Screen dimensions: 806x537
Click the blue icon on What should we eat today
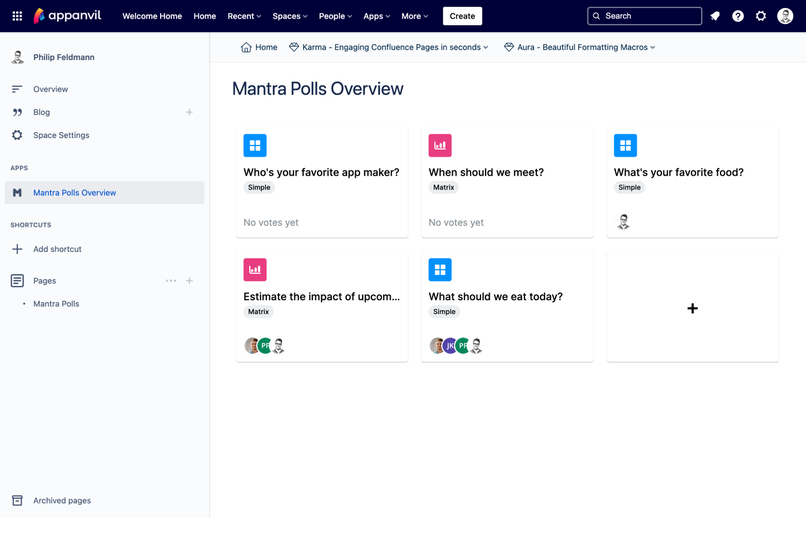coord(440,270)
